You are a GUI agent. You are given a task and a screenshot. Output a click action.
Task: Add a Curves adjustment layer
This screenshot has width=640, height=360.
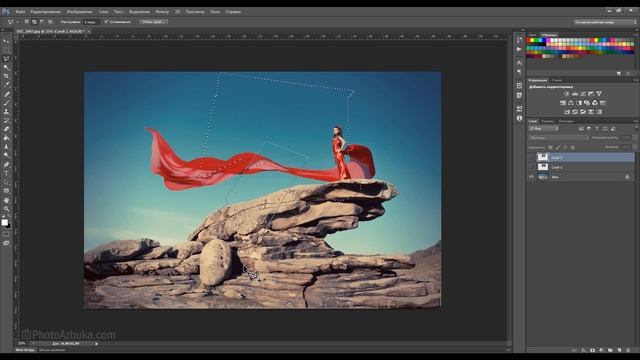coord(583,94)
